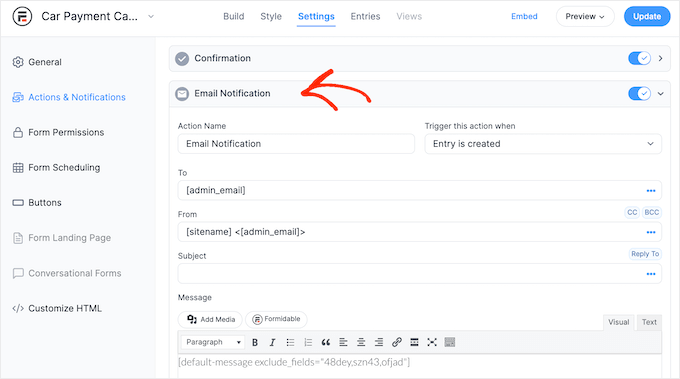This screenshot has height=379, width=680.
Task: Open Buttons settings section
Action: coord(45,203)
